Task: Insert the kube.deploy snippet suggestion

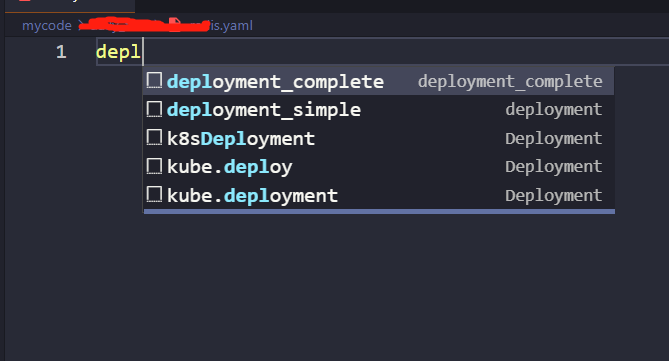Action: point(378,167)
